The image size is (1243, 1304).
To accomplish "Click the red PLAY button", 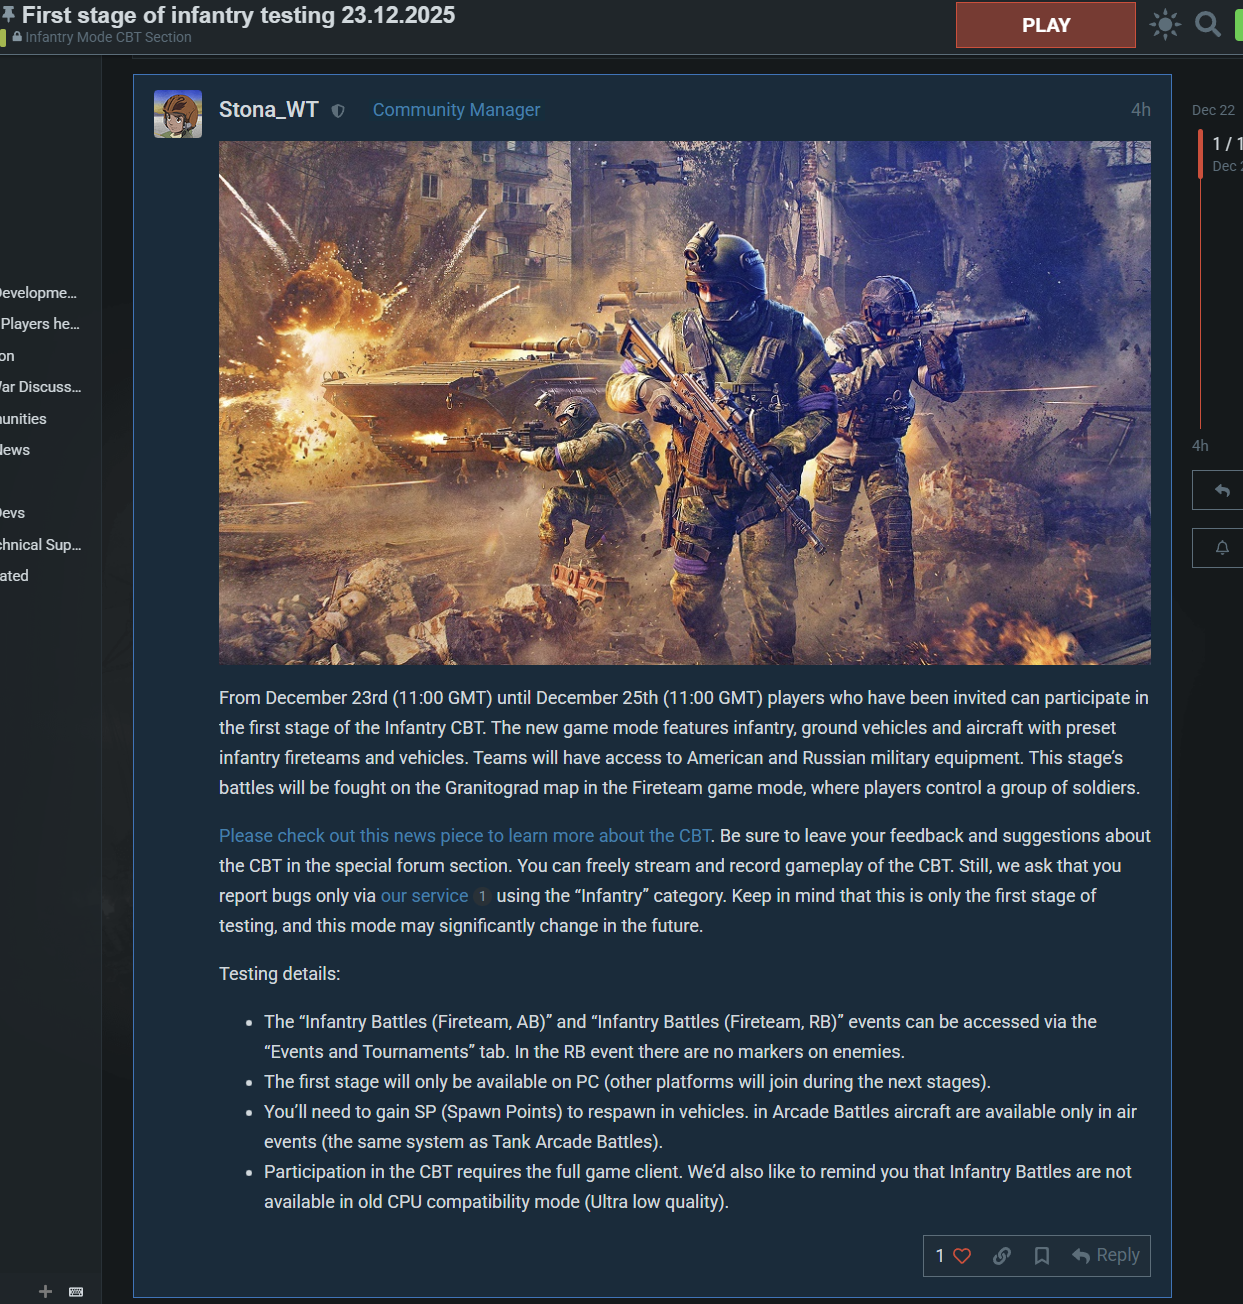I will point(1045,25).
